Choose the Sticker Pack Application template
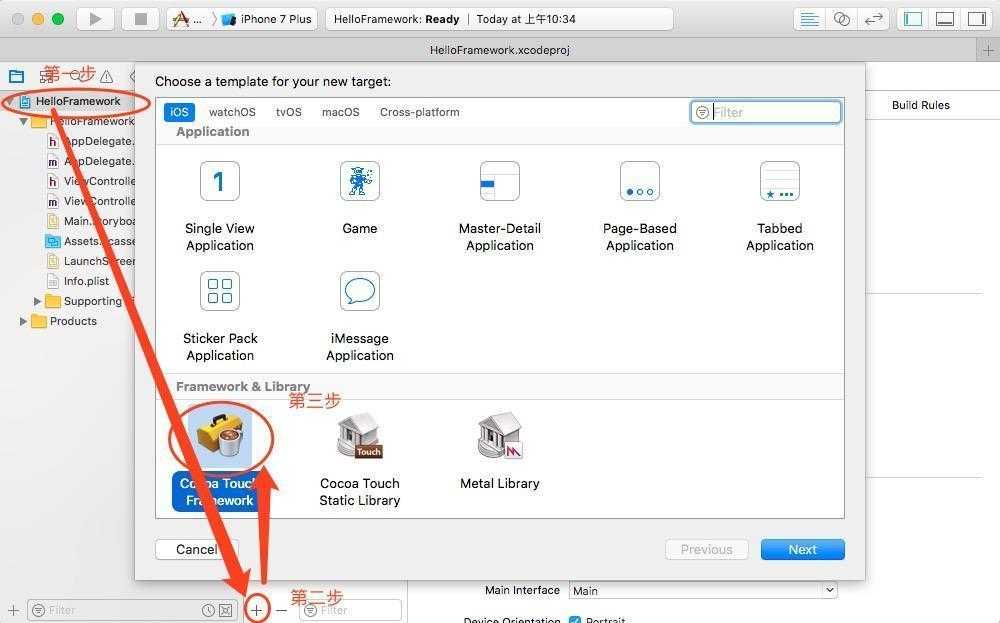The height and width of the screenshot is (623, 1000). [220, 316]
